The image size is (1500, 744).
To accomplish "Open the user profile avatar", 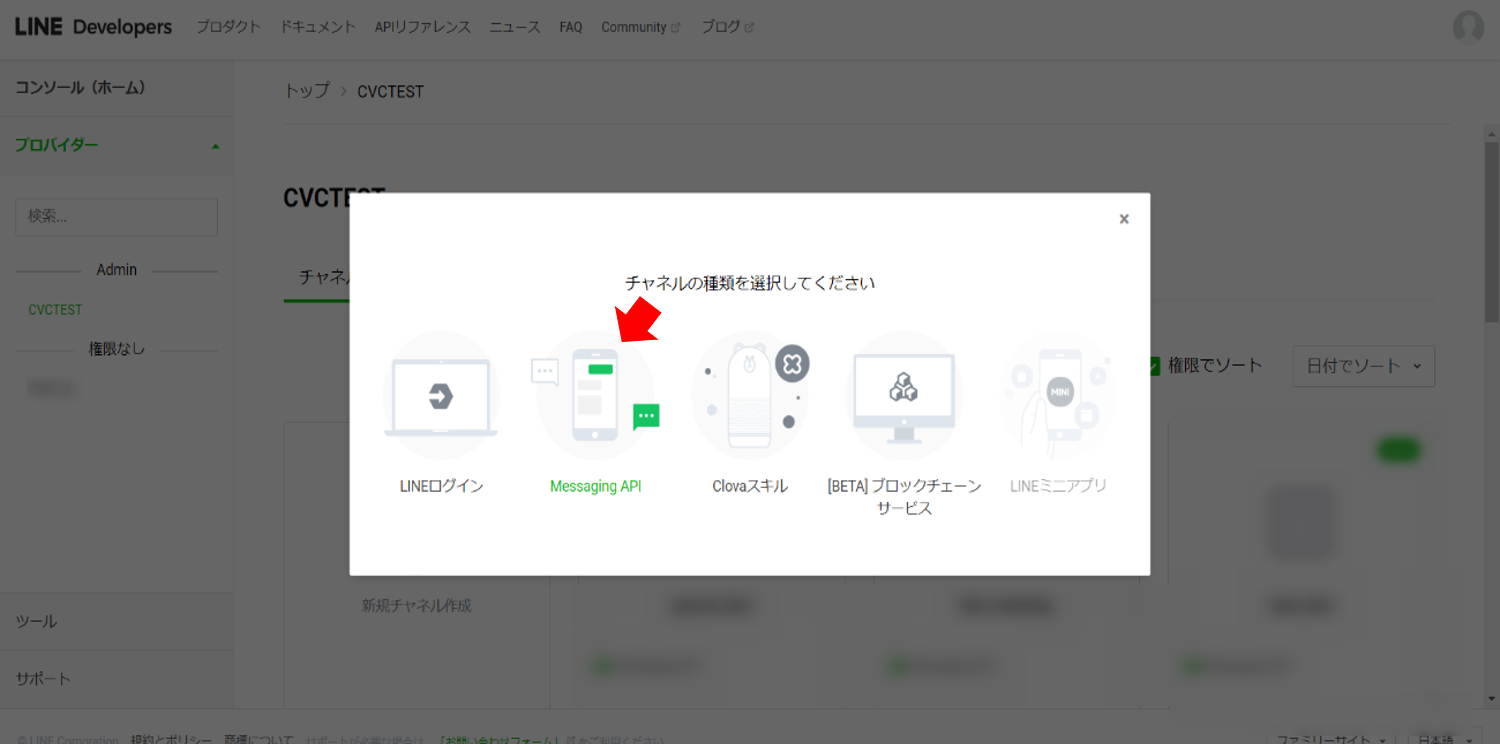I will (1468, 27).
